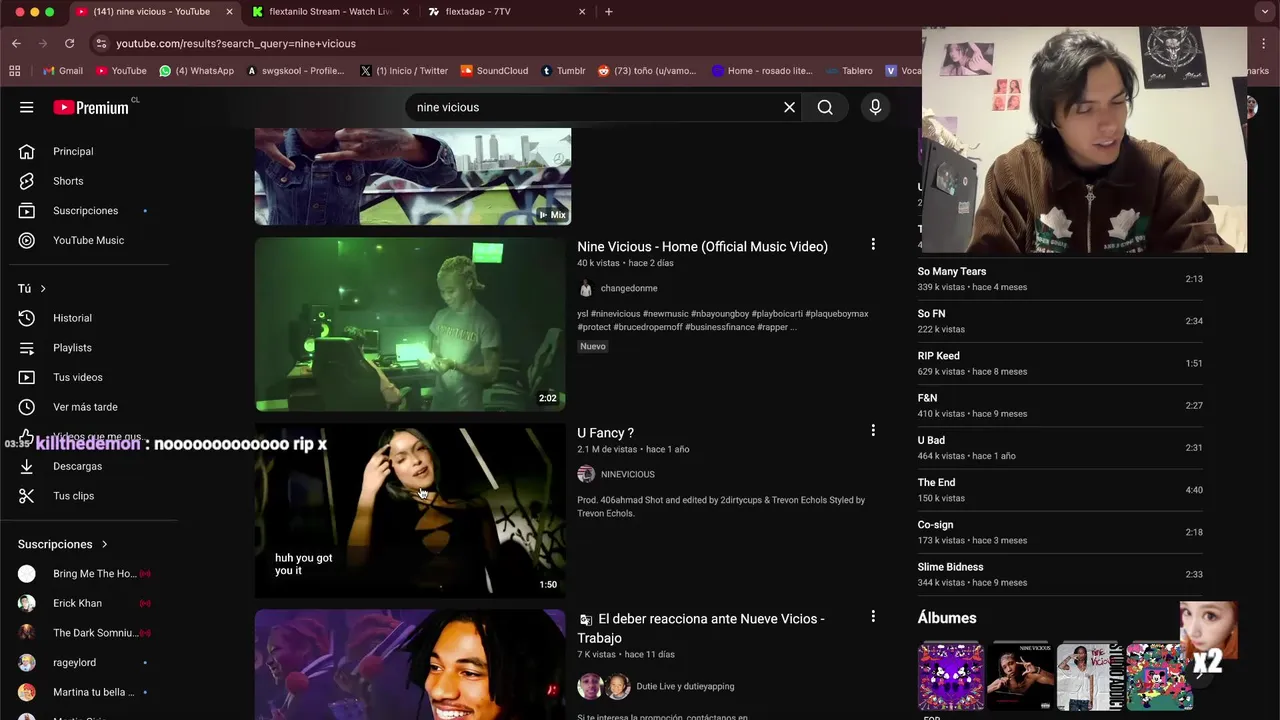Image resolution: width=1280 pixels, height=720 pixels.
Task: Play Slime Bidness song
Action: (x=1060, y=574)
